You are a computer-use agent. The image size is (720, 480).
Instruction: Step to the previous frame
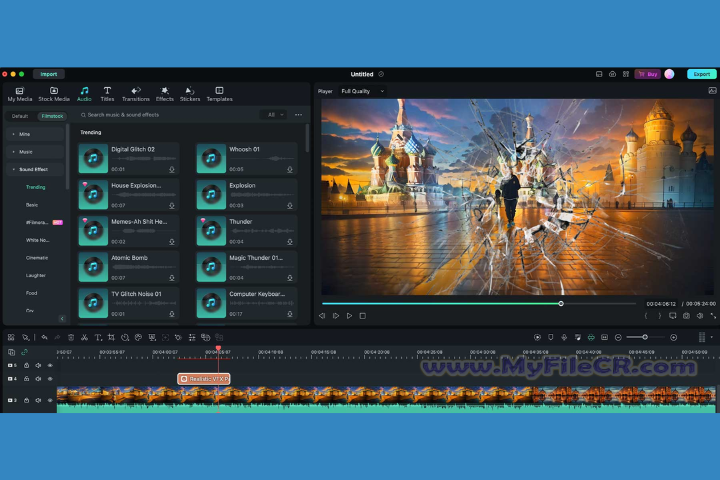point(322,316)
